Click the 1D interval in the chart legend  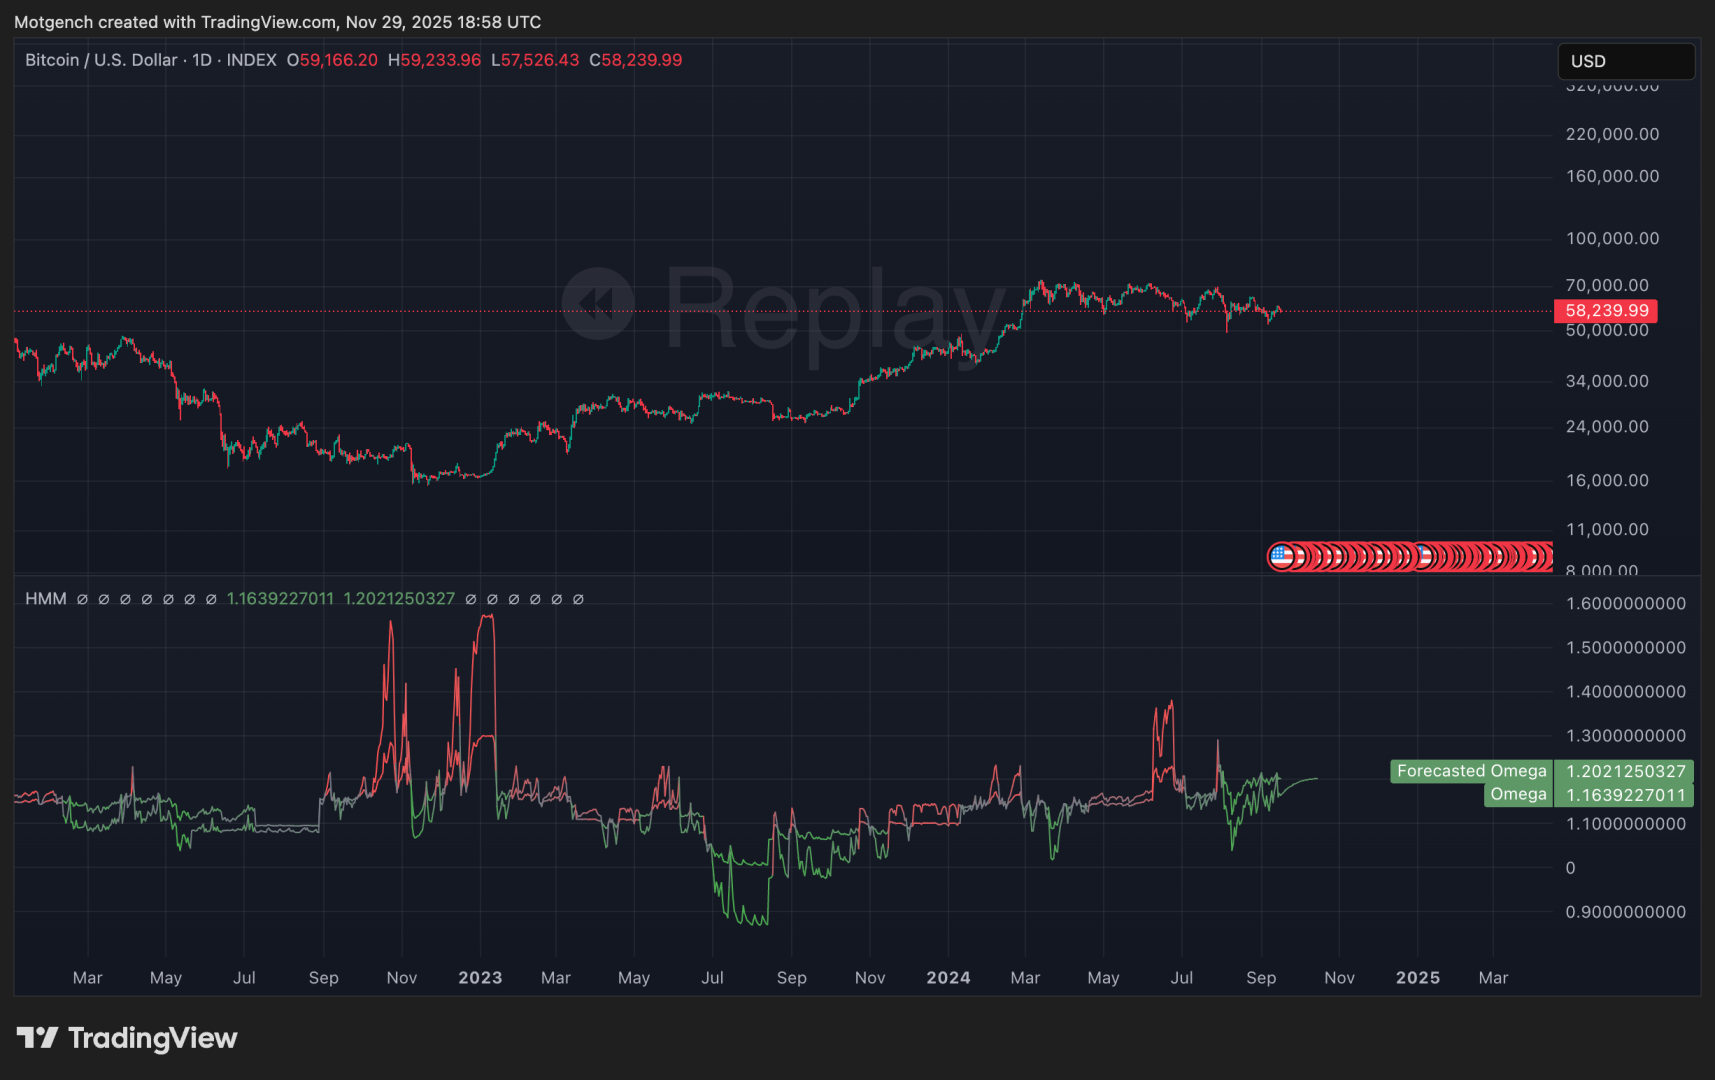[x=202, y=60]
